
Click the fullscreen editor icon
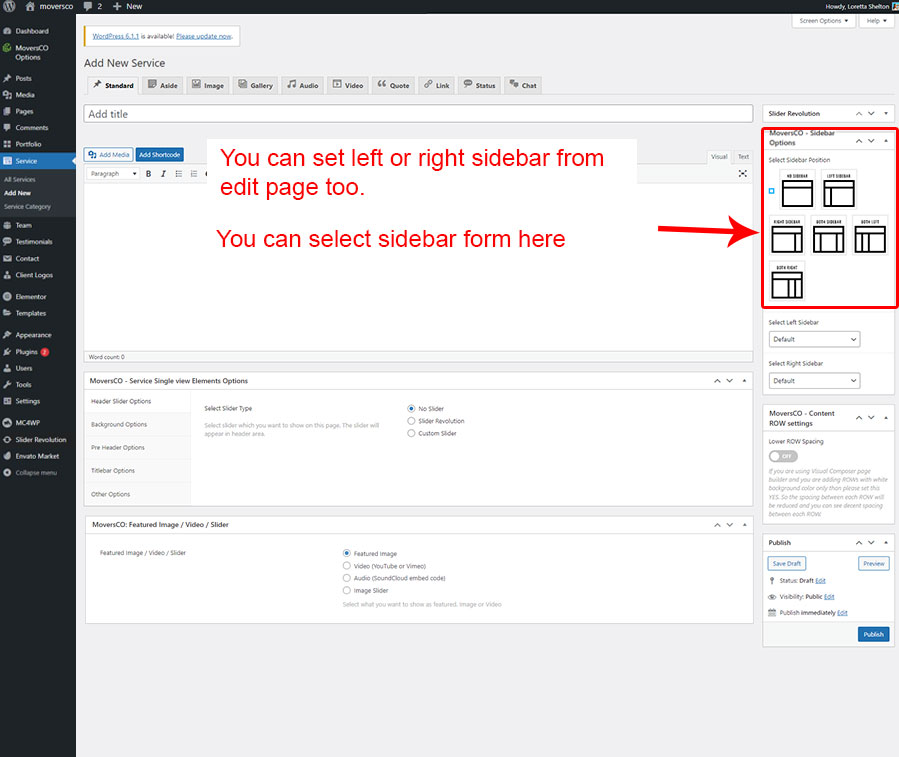pos(743,174)
